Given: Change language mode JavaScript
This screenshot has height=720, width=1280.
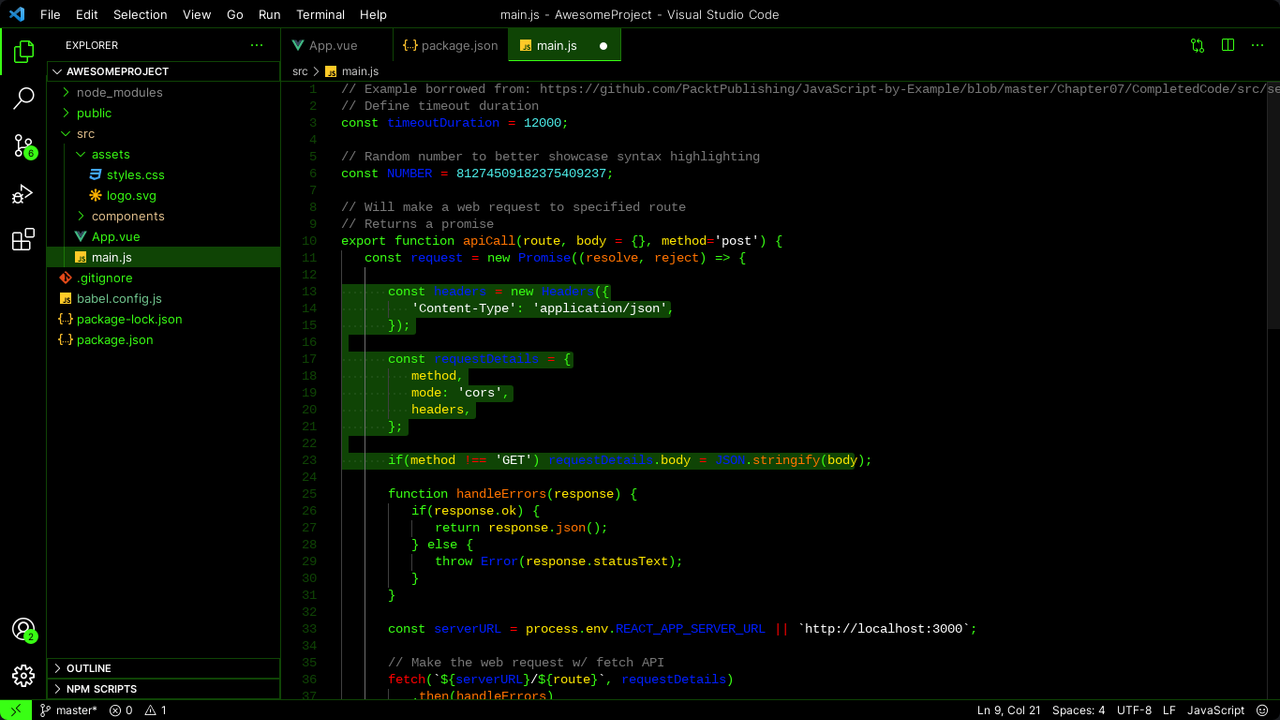Looking at the screenshot, I should [x=1216, y=710].
